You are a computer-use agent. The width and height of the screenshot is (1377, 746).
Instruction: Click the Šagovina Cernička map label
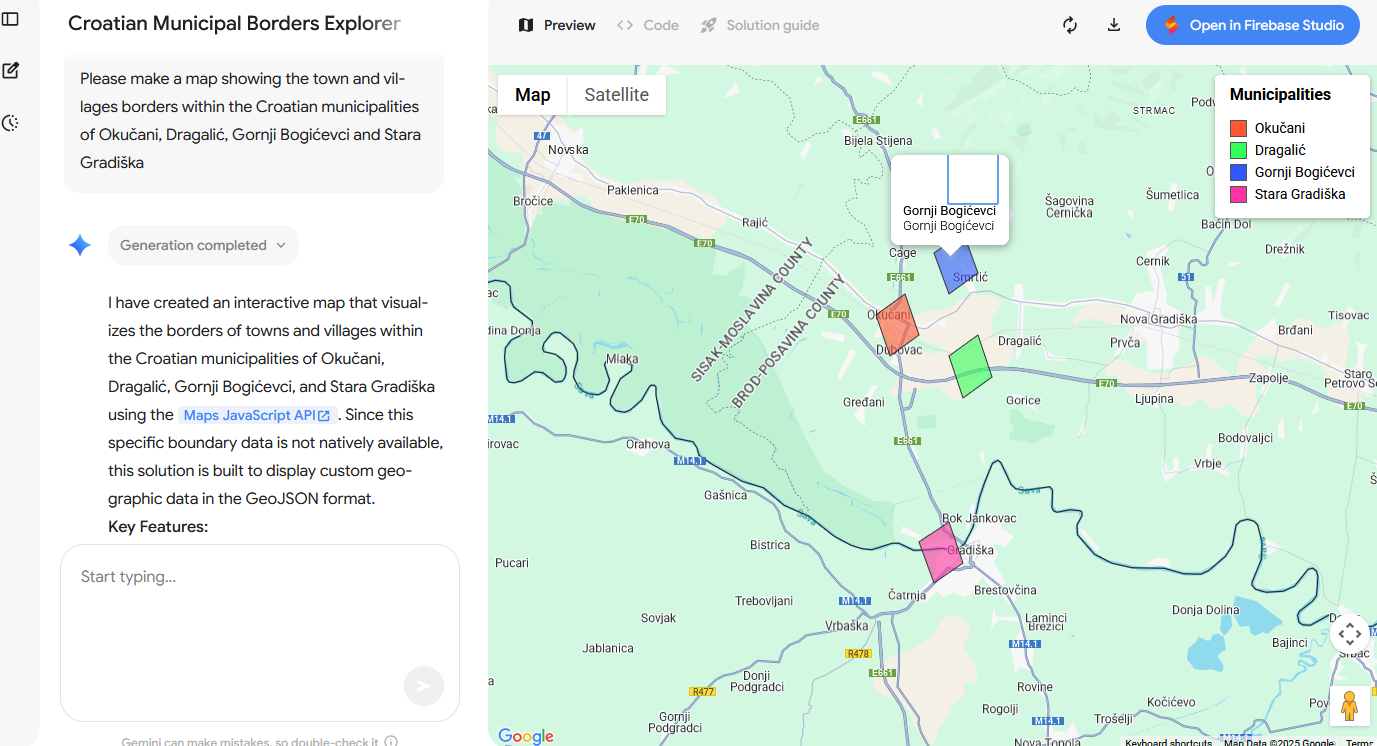[x=1069, y=207]
